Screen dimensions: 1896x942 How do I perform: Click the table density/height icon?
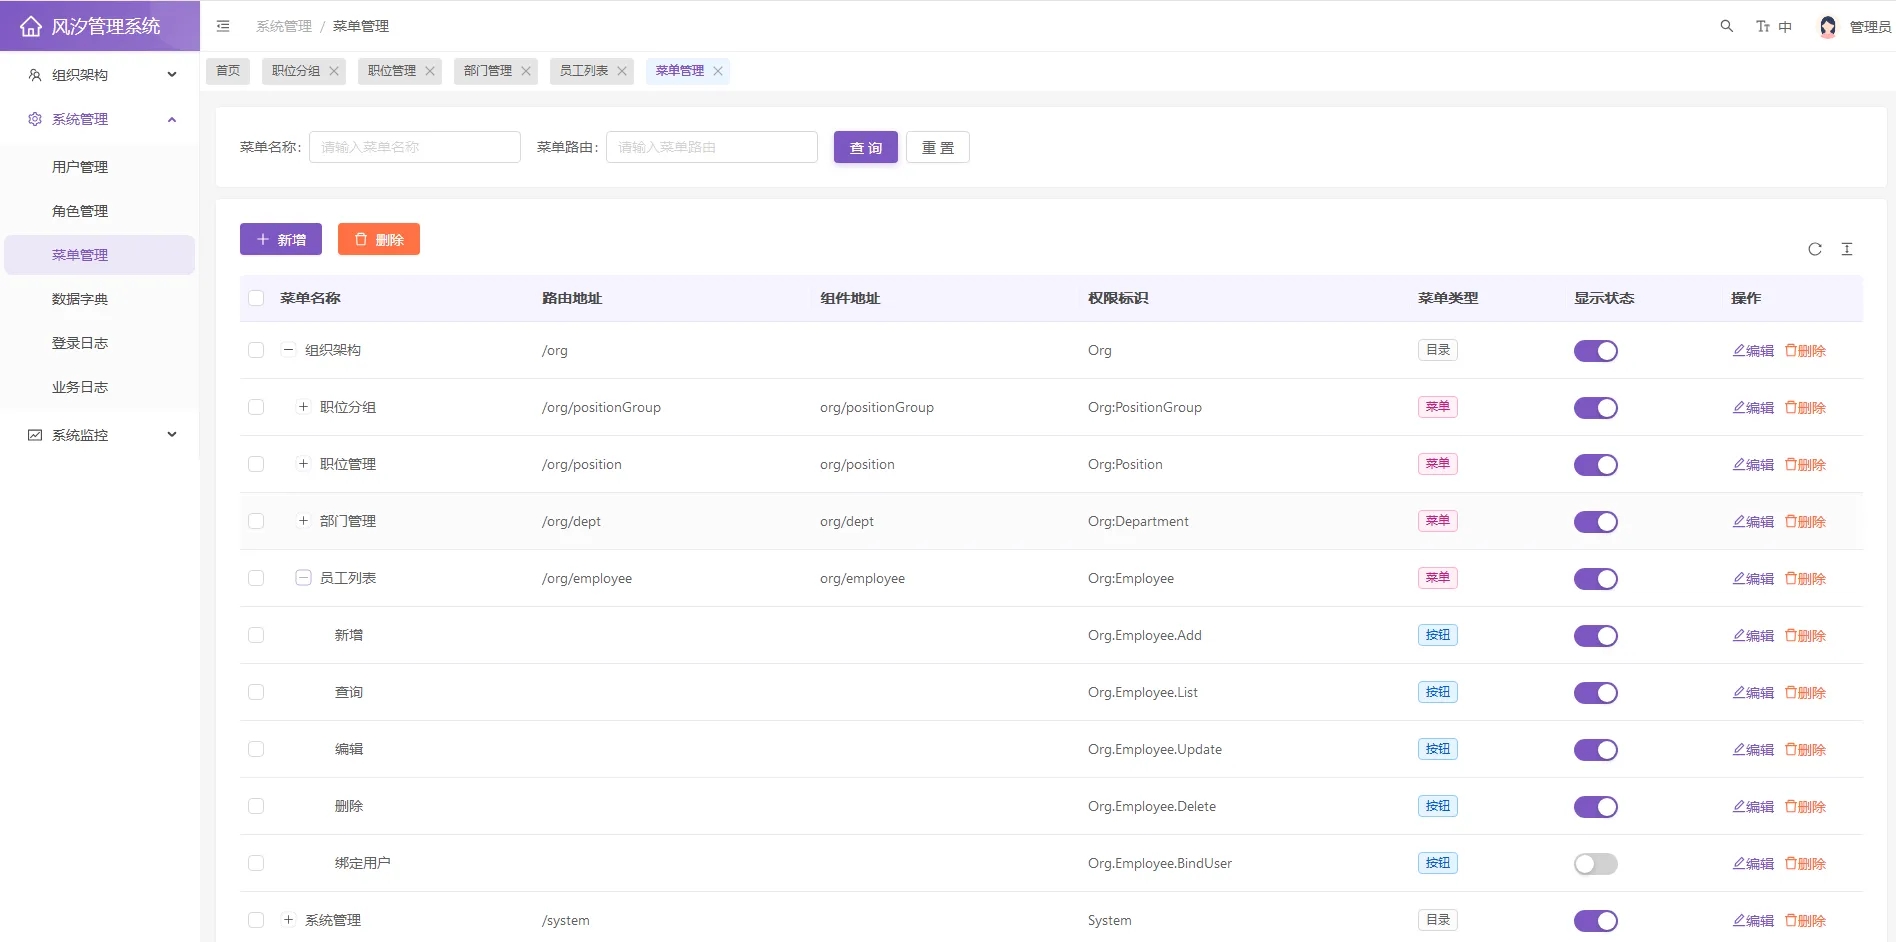(1846, 249)
